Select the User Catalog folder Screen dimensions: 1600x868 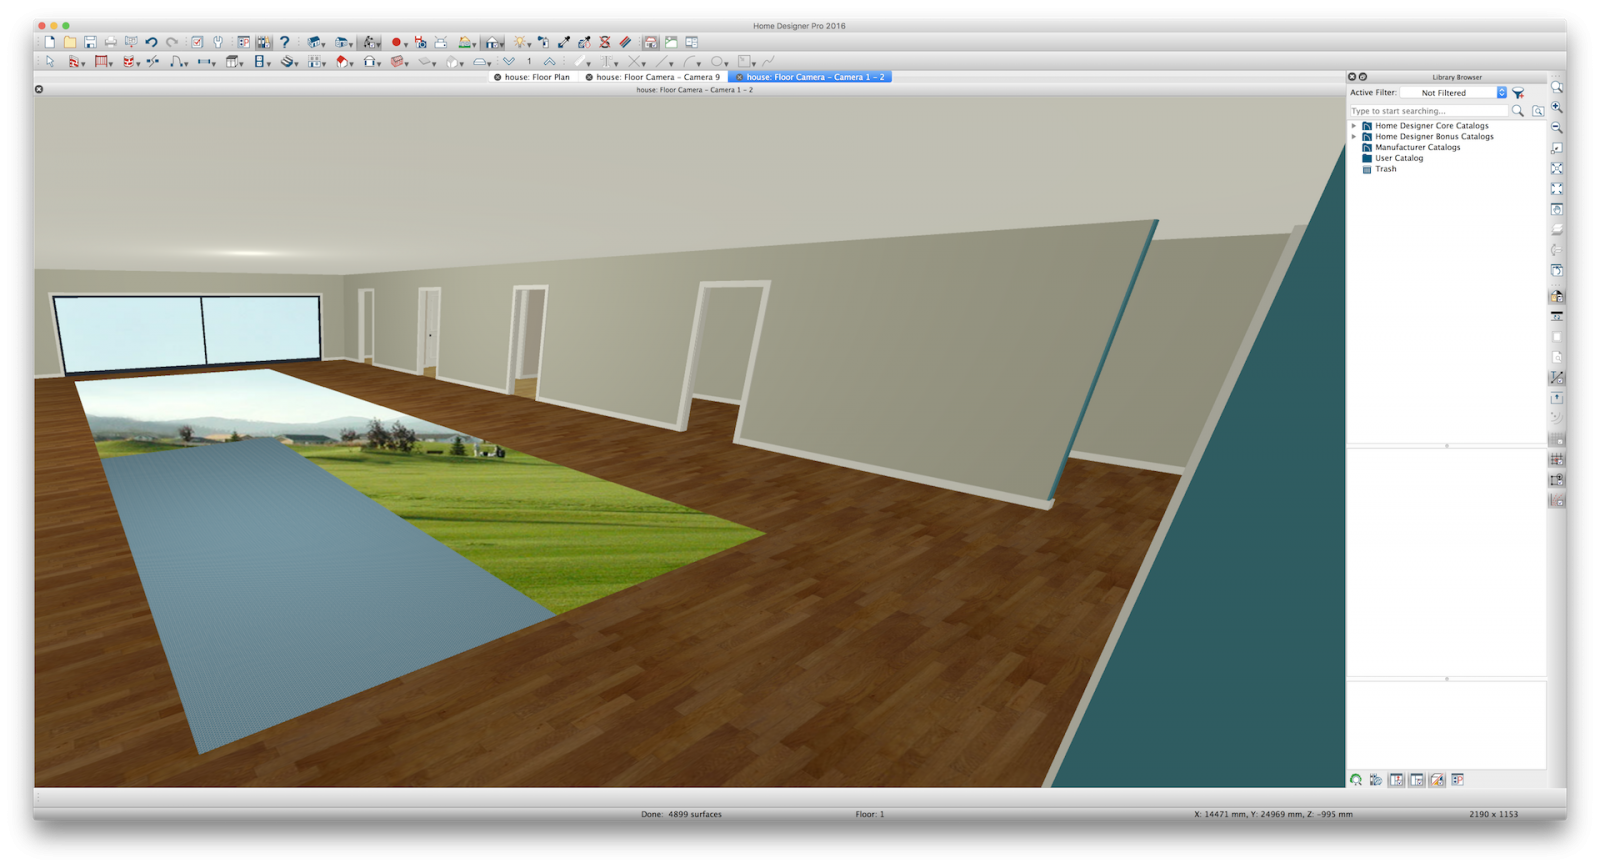tap(1398, 158)
